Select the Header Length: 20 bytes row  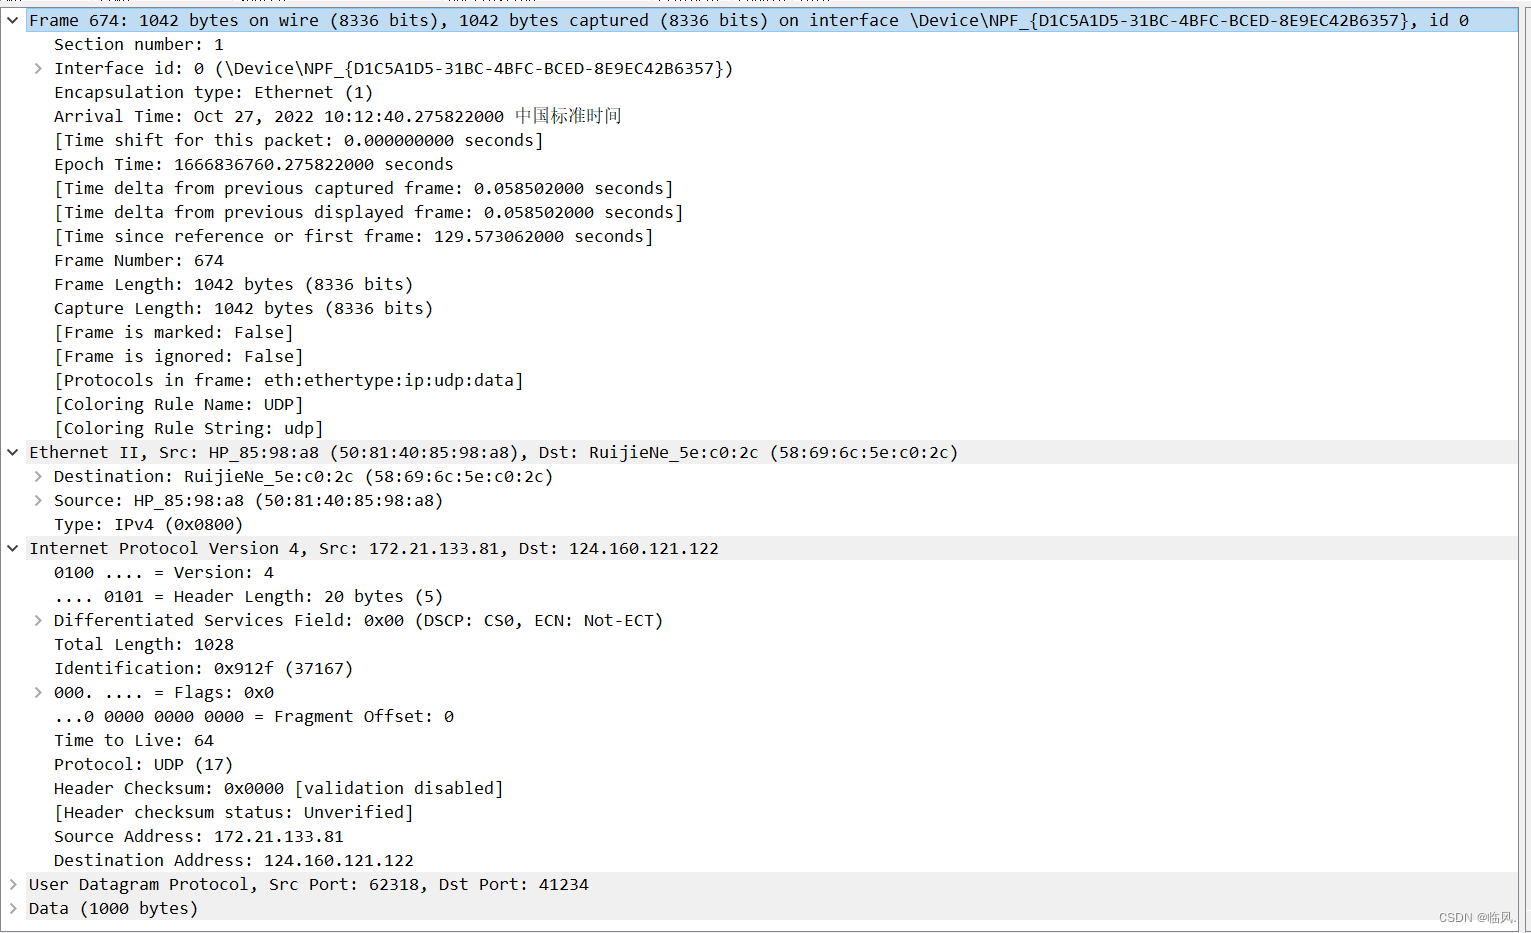click(x=249, y=596)
